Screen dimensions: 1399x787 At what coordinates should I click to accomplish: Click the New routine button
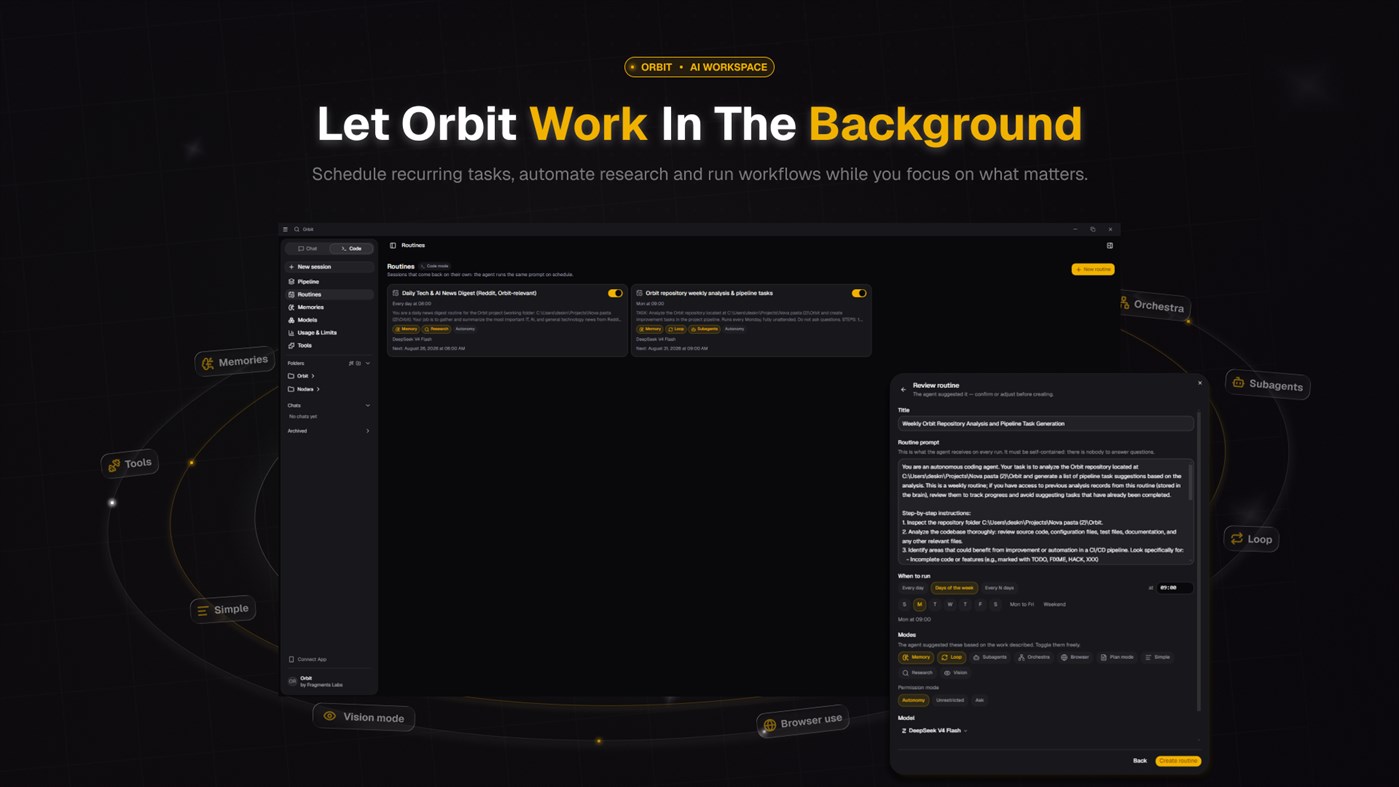pos(1093,269)
